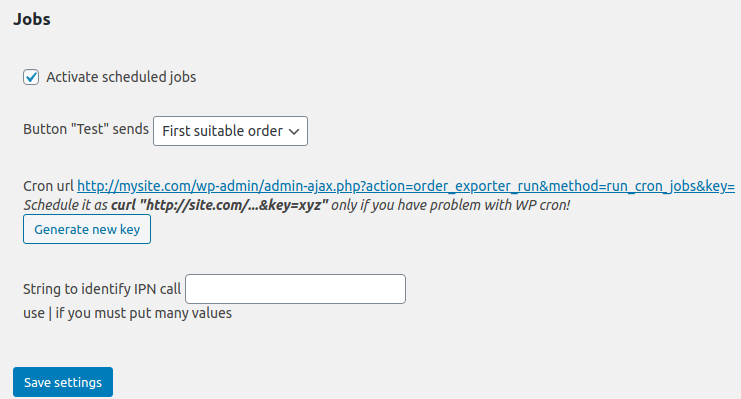
Task: Click the "Schedule it as" italic text
Action: click(66, 205)
